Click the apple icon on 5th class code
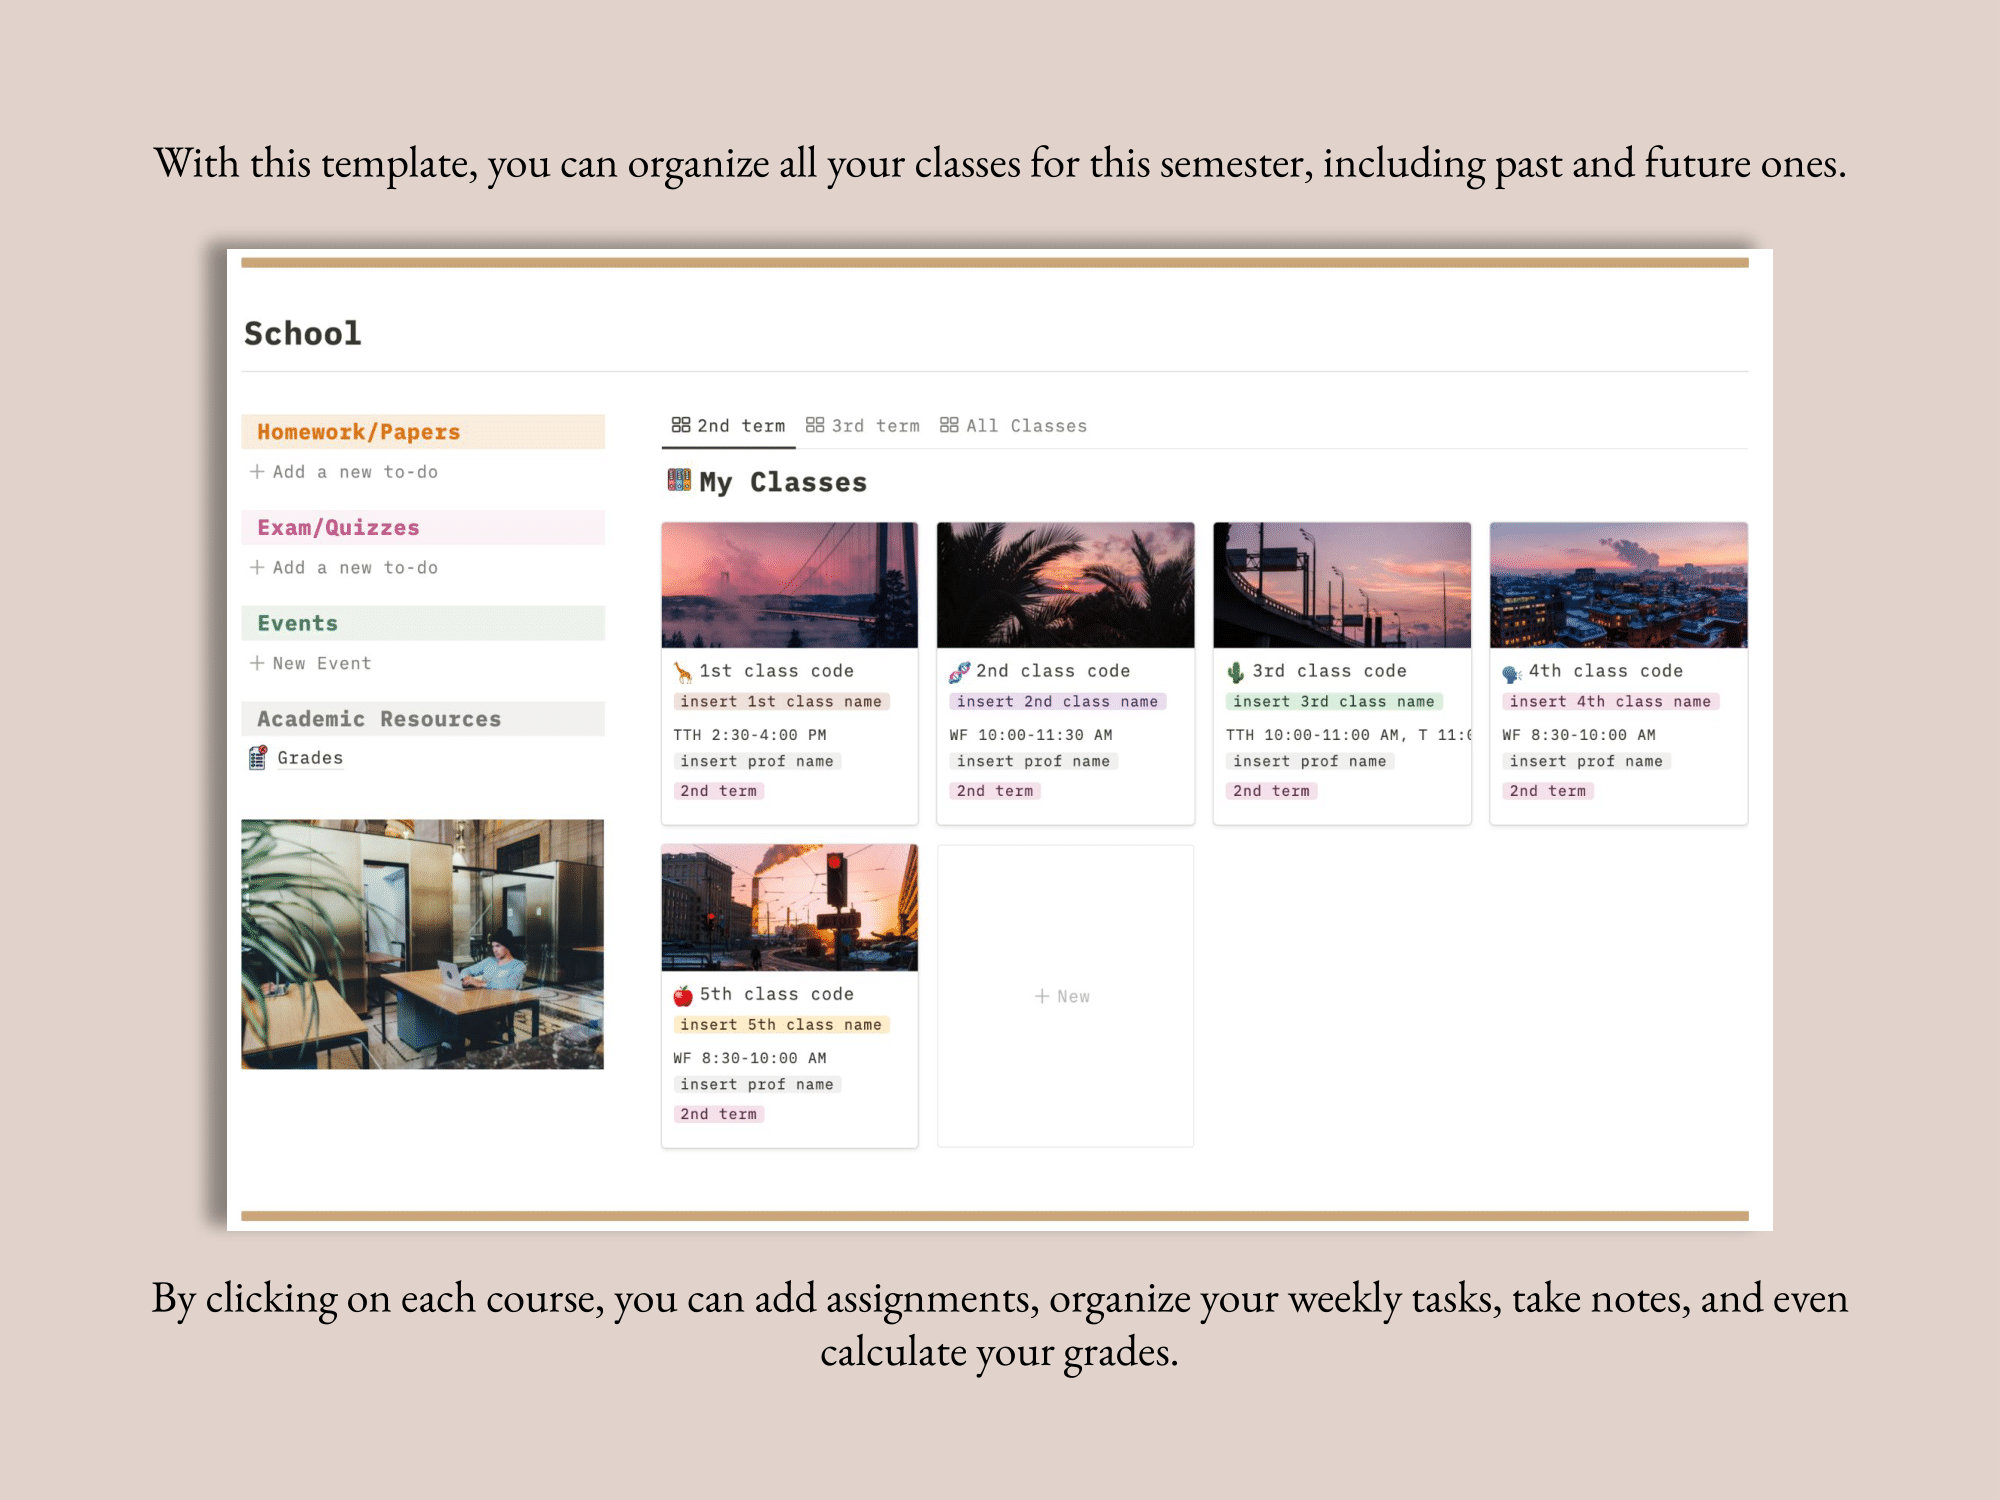The image size is (2000, 1500). point(681,994)
